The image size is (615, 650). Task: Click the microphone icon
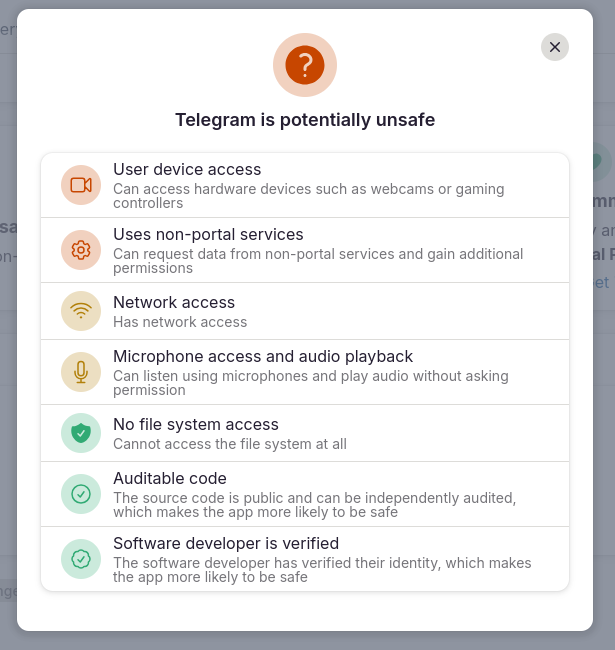point(81,372)
